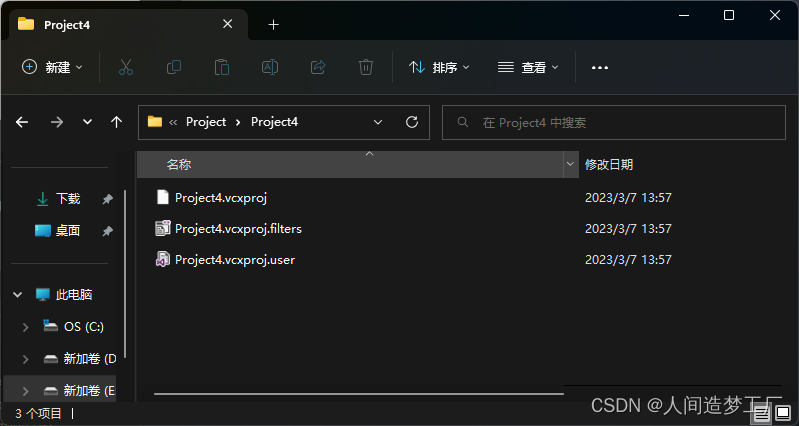Click the date of Project4.vcxproj.user
Screen dimensions: 799x426
point(628,260)
